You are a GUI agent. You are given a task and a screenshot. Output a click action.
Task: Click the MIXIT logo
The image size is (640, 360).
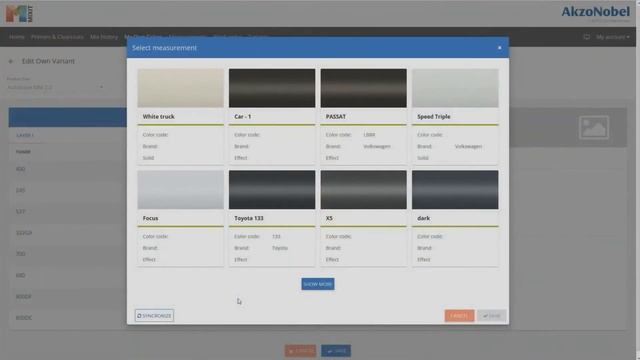[19, 14]
